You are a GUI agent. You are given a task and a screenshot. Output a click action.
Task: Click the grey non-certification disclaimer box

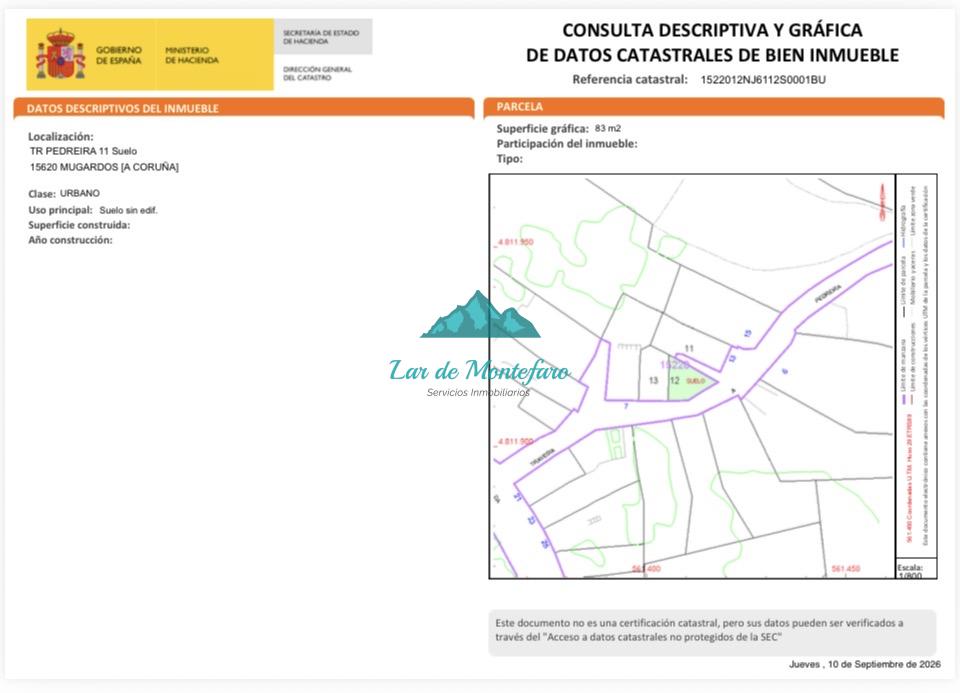712,632
